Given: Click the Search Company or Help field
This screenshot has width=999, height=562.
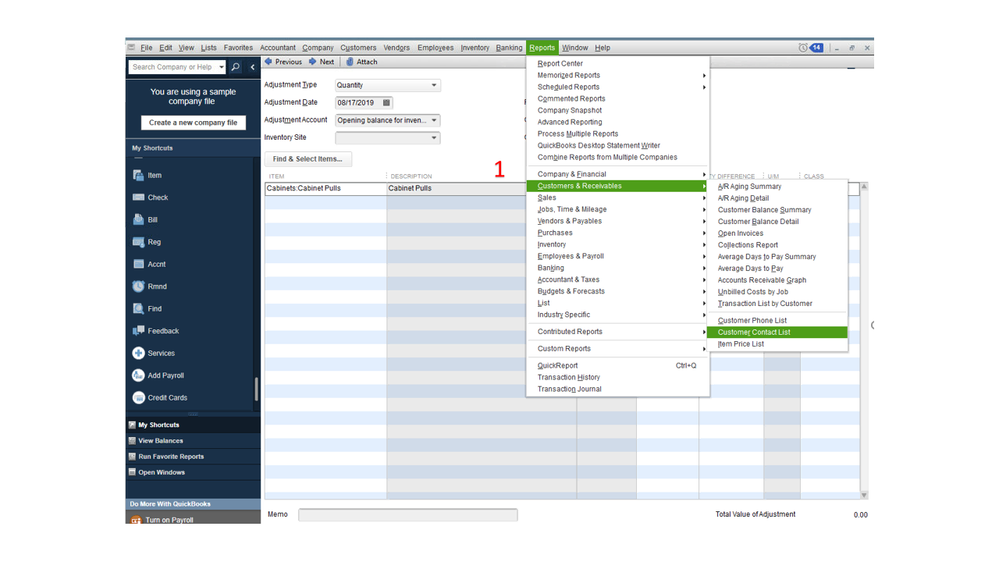Looking at the screenshot, I should click(173, 67).
